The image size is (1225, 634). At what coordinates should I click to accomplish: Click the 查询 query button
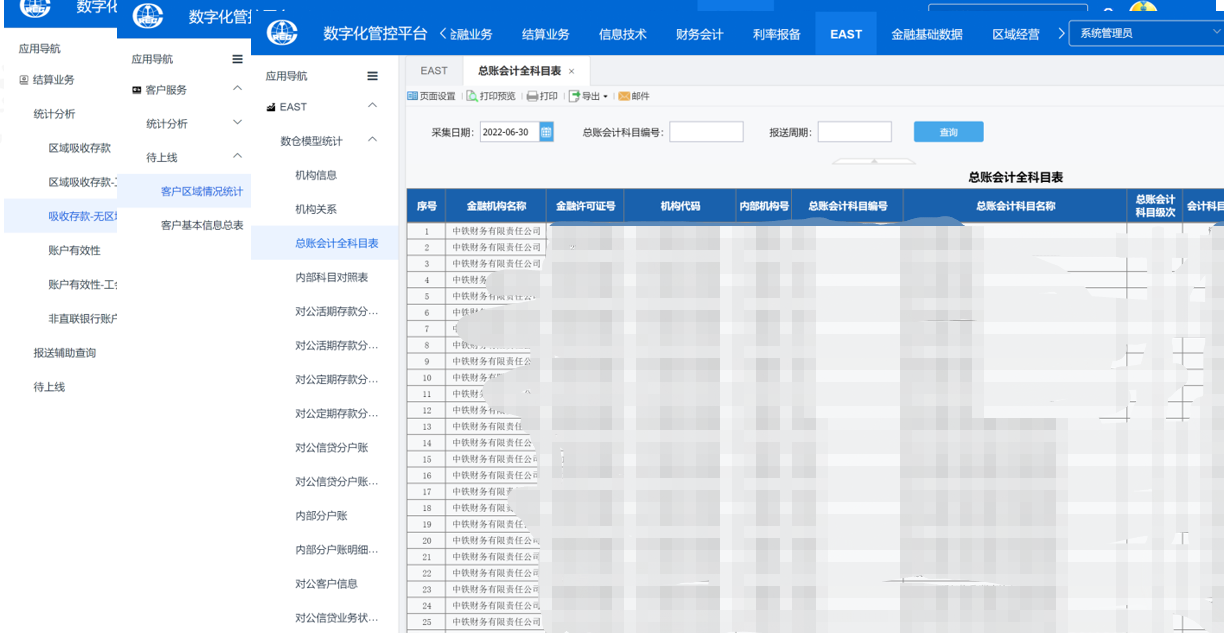(948, 132)
